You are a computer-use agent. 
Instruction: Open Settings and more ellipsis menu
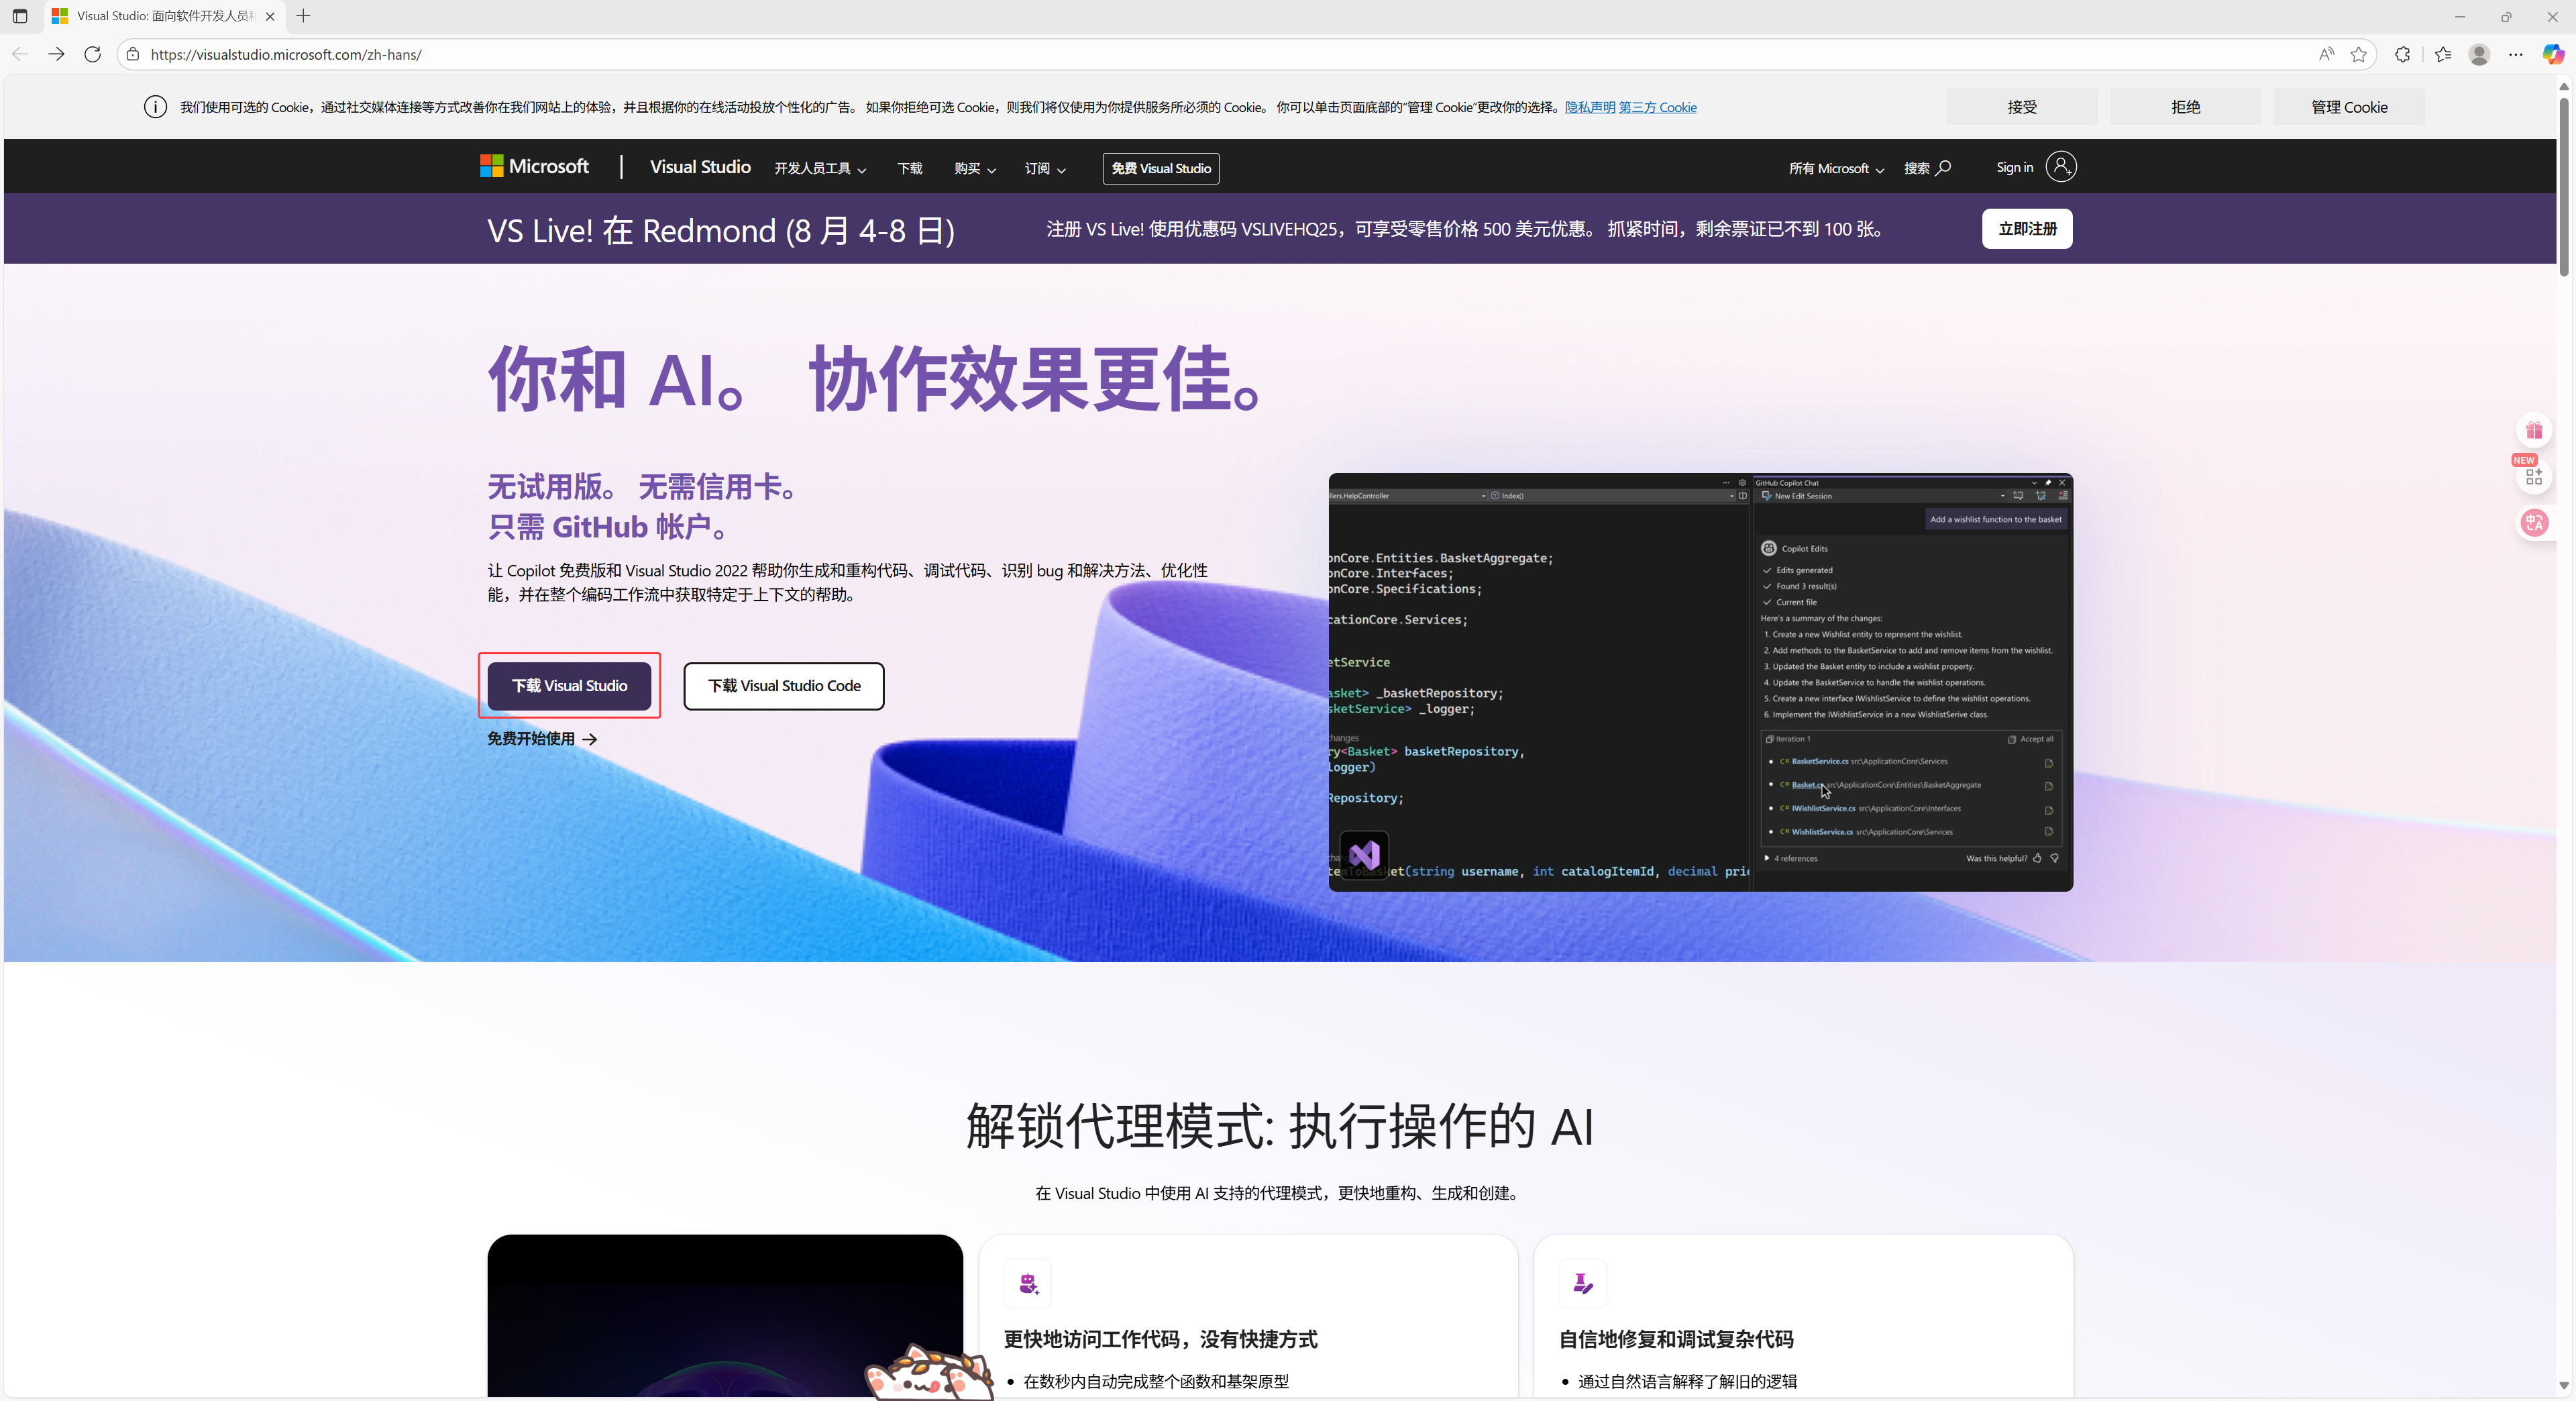[x=2516, y=54]
